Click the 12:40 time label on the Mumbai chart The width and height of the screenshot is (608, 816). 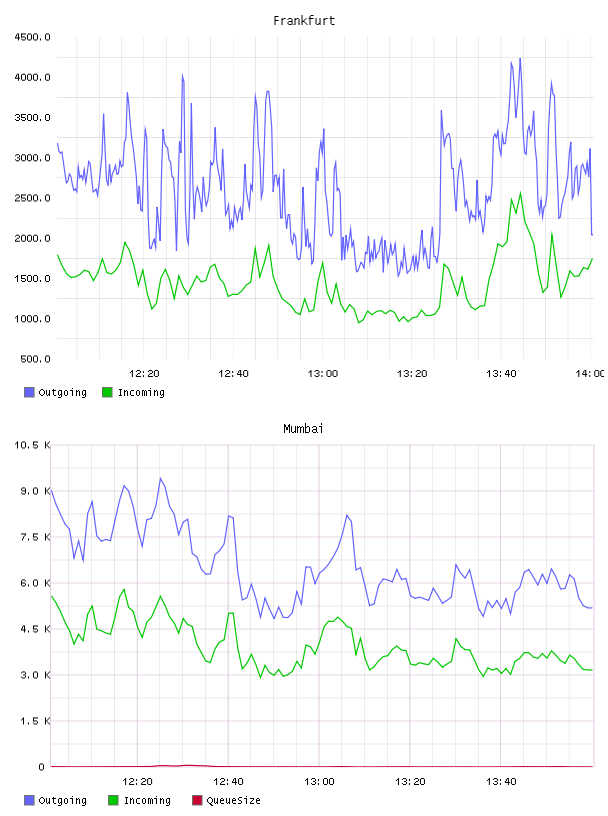click(228, 782)
